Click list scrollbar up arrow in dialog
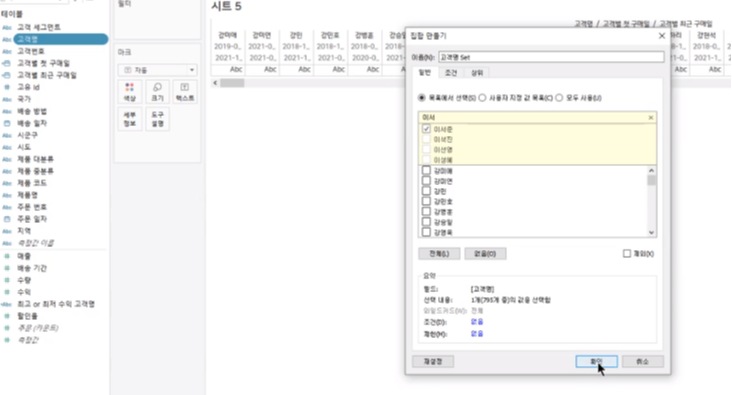The image size is (732, 395). click(651, 170)
